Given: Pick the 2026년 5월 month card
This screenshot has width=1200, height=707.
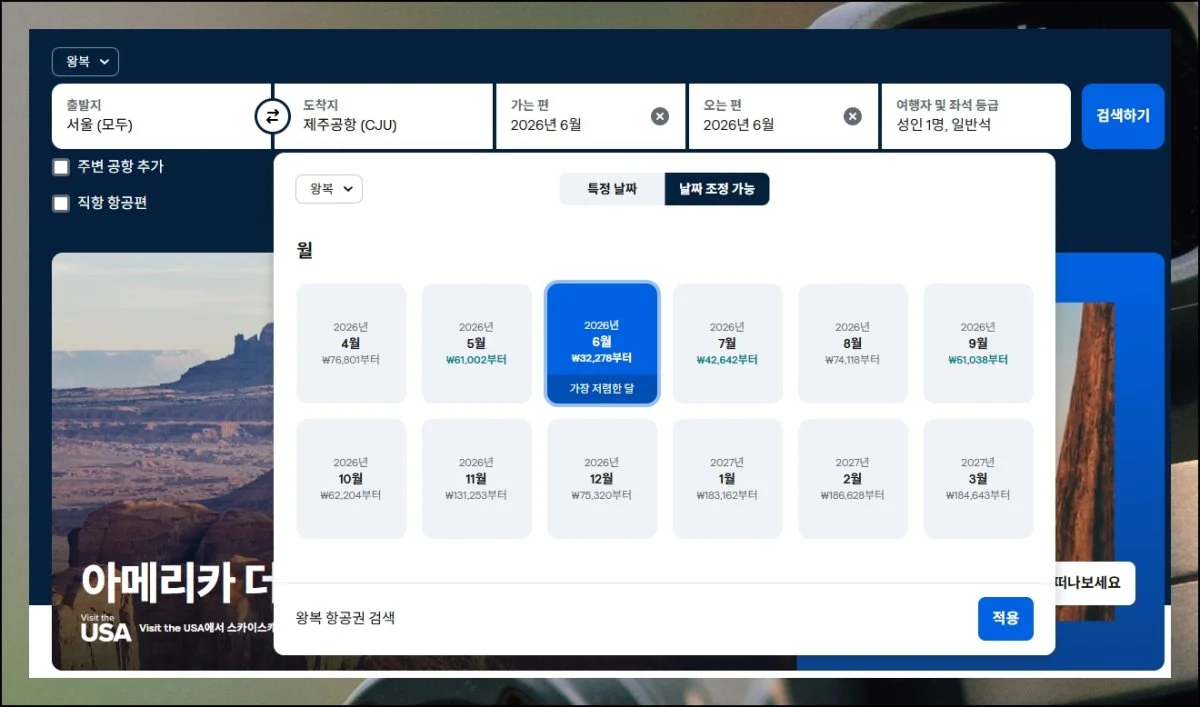Looking at the screenshot, I should pyautogui.click(x=476, y=343).
